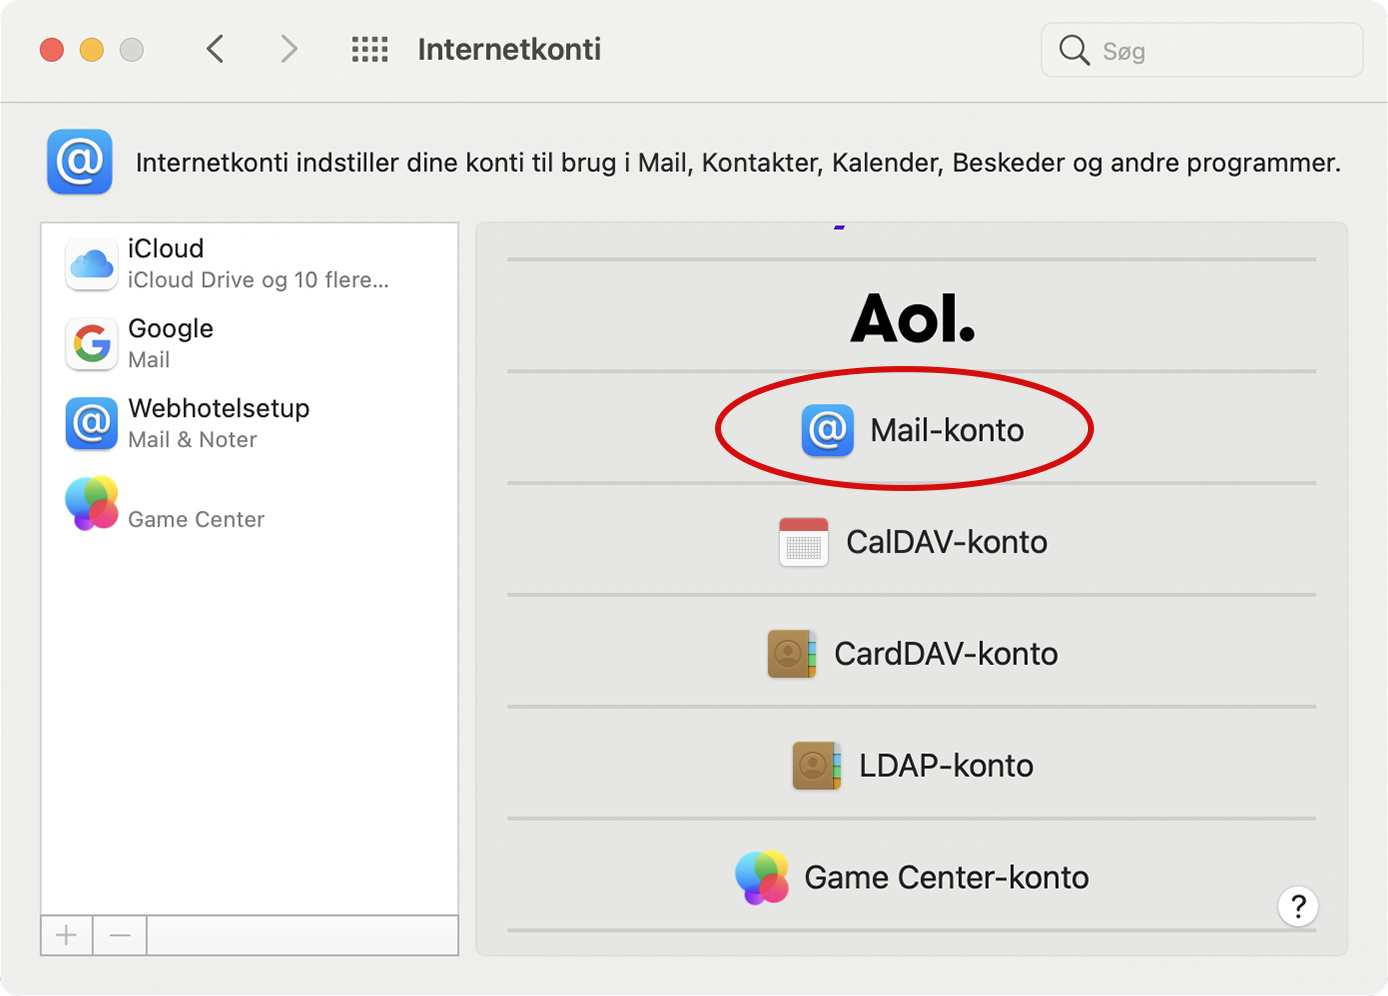
Task: Choose Mail-konto account type
Action: click(912, 429)
